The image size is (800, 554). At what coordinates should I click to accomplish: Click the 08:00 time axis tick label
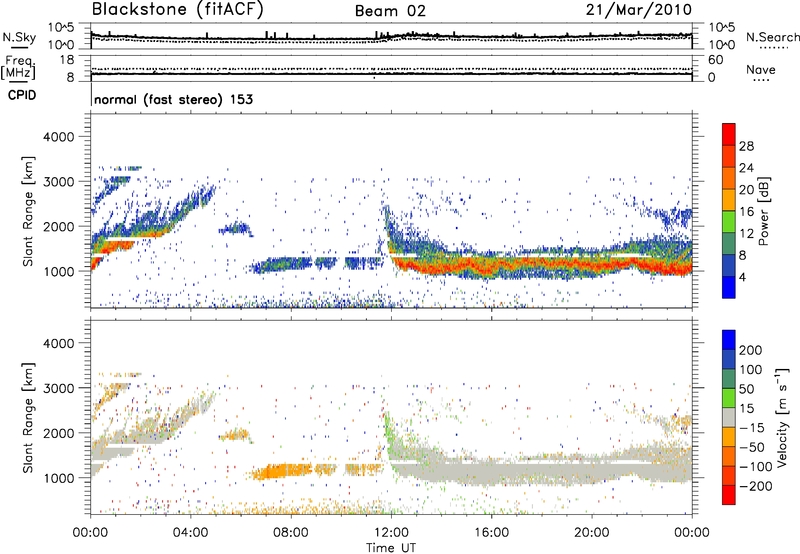(291, 533)
